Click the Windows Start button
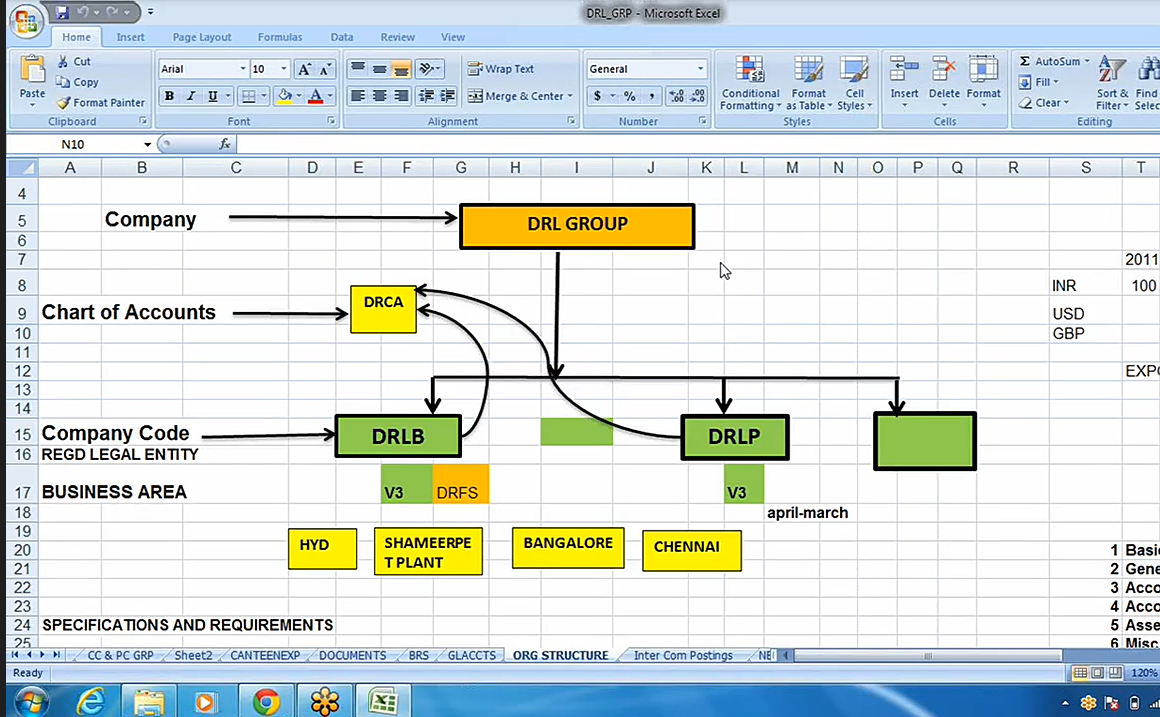 coord(30,701)
